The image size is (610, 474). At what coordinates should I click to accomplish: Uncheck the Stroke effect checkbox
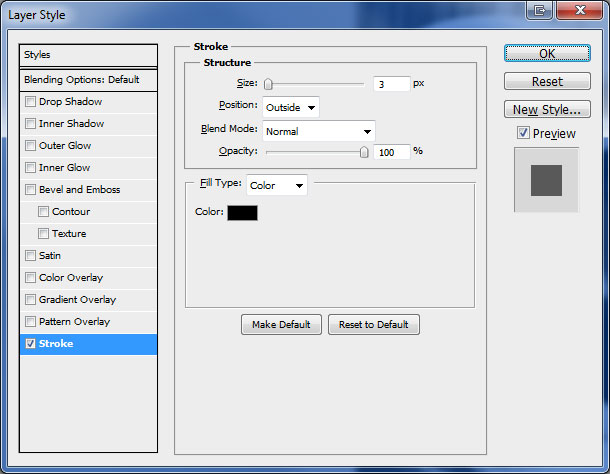[x=31, y=344]
